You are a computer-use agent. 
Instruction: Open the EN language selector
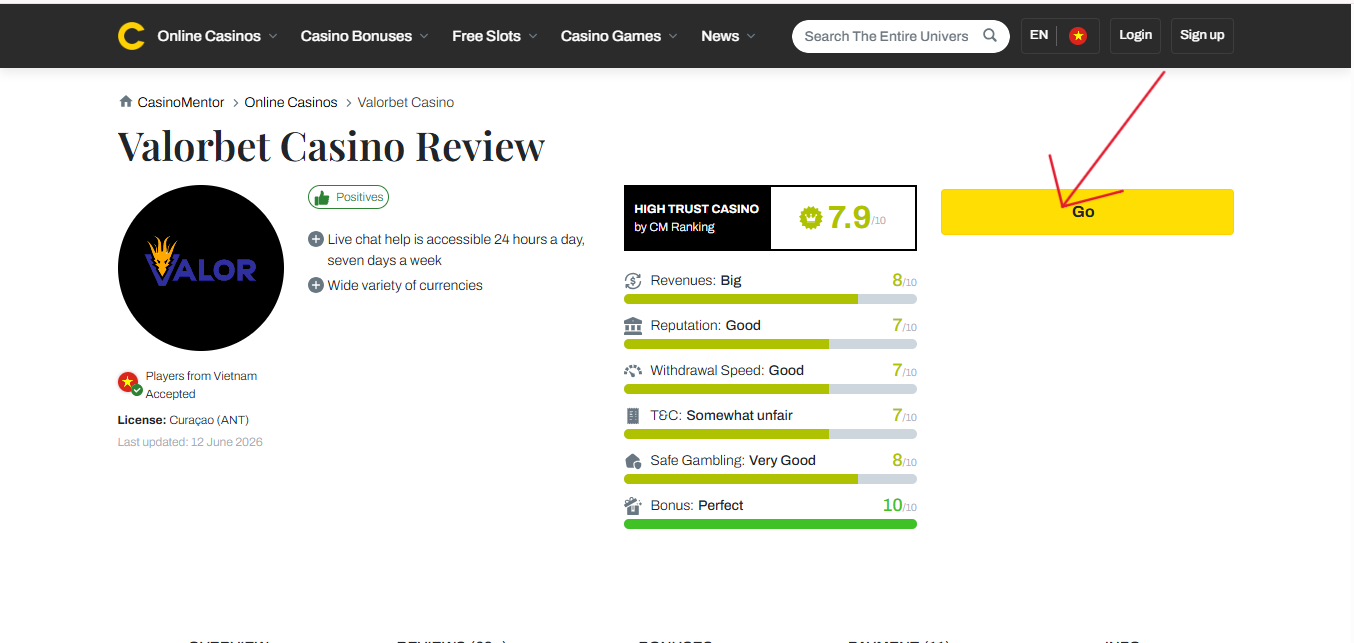point(1039,35)
